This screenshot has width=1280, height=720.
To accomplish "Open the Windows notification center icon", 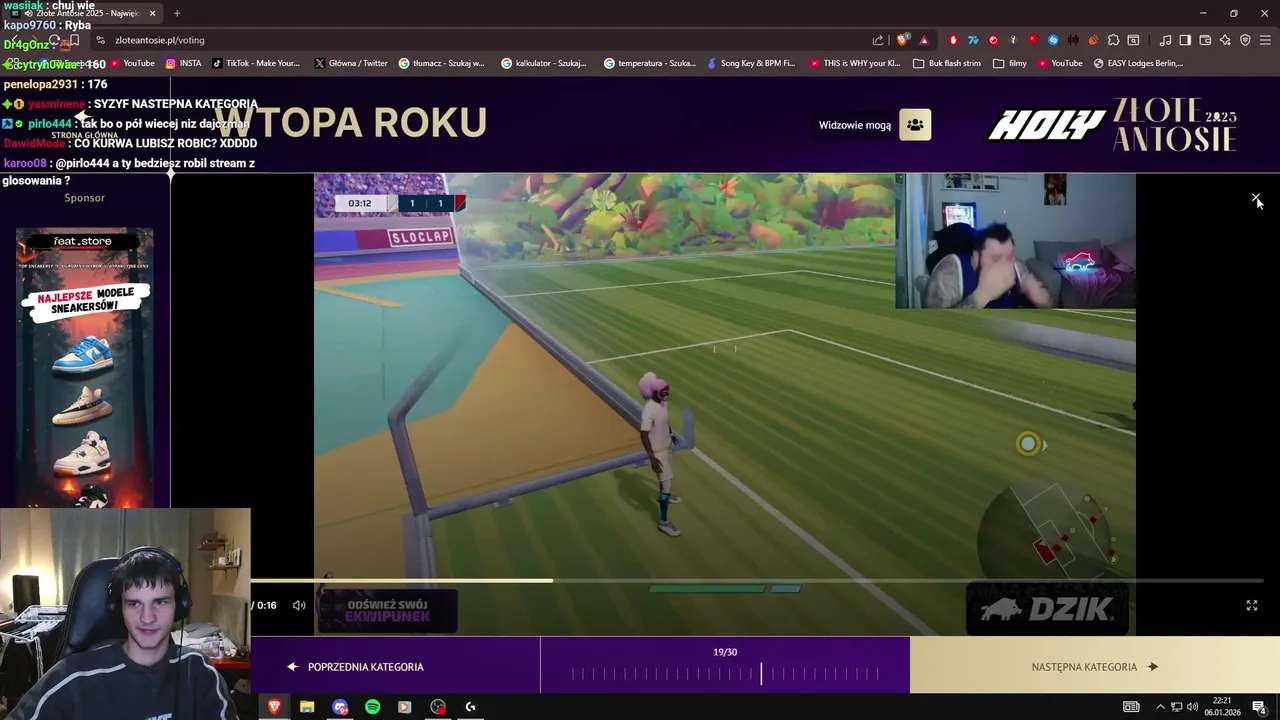I will click(1259, 707).
